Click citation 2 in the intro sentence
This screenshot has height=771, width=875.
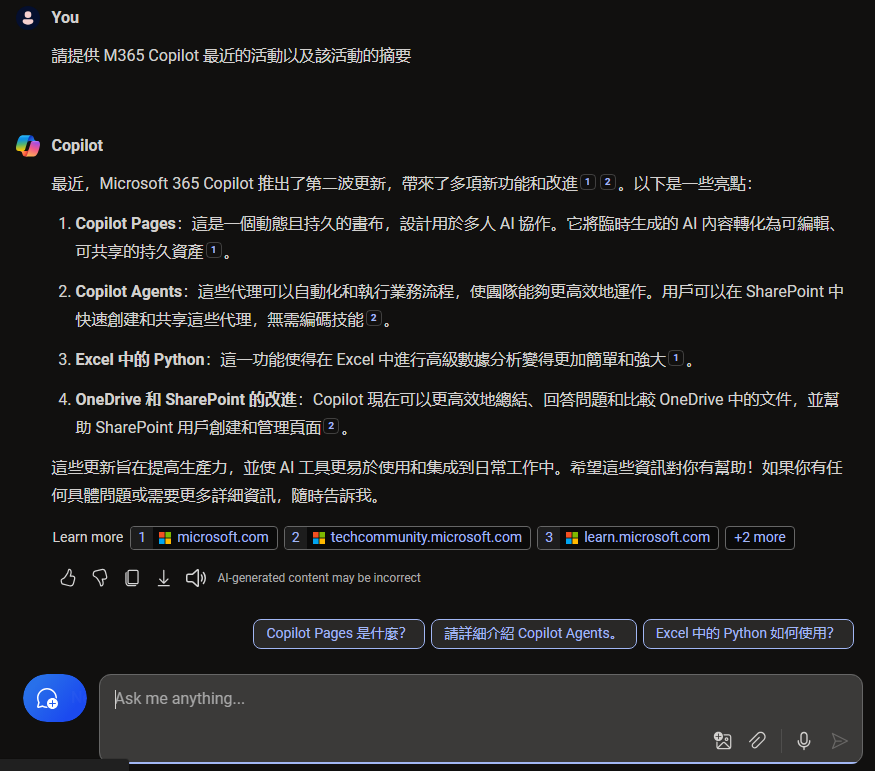coord(608,182)
